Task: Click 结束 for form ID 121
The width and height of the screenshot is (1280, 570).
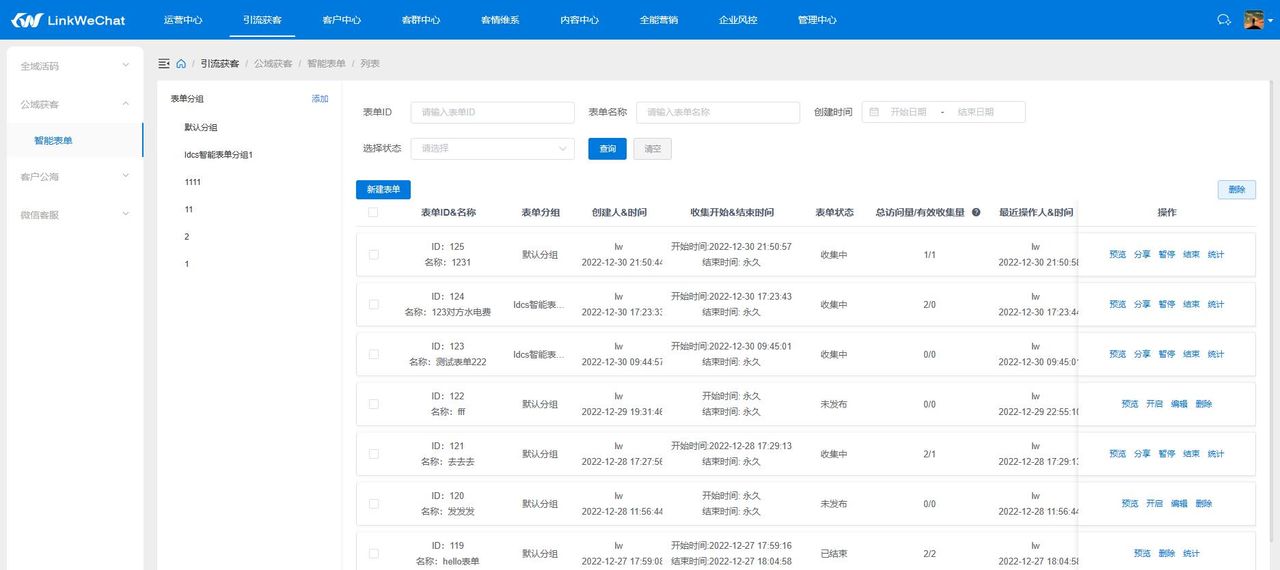Action: tap(1191, 454)
